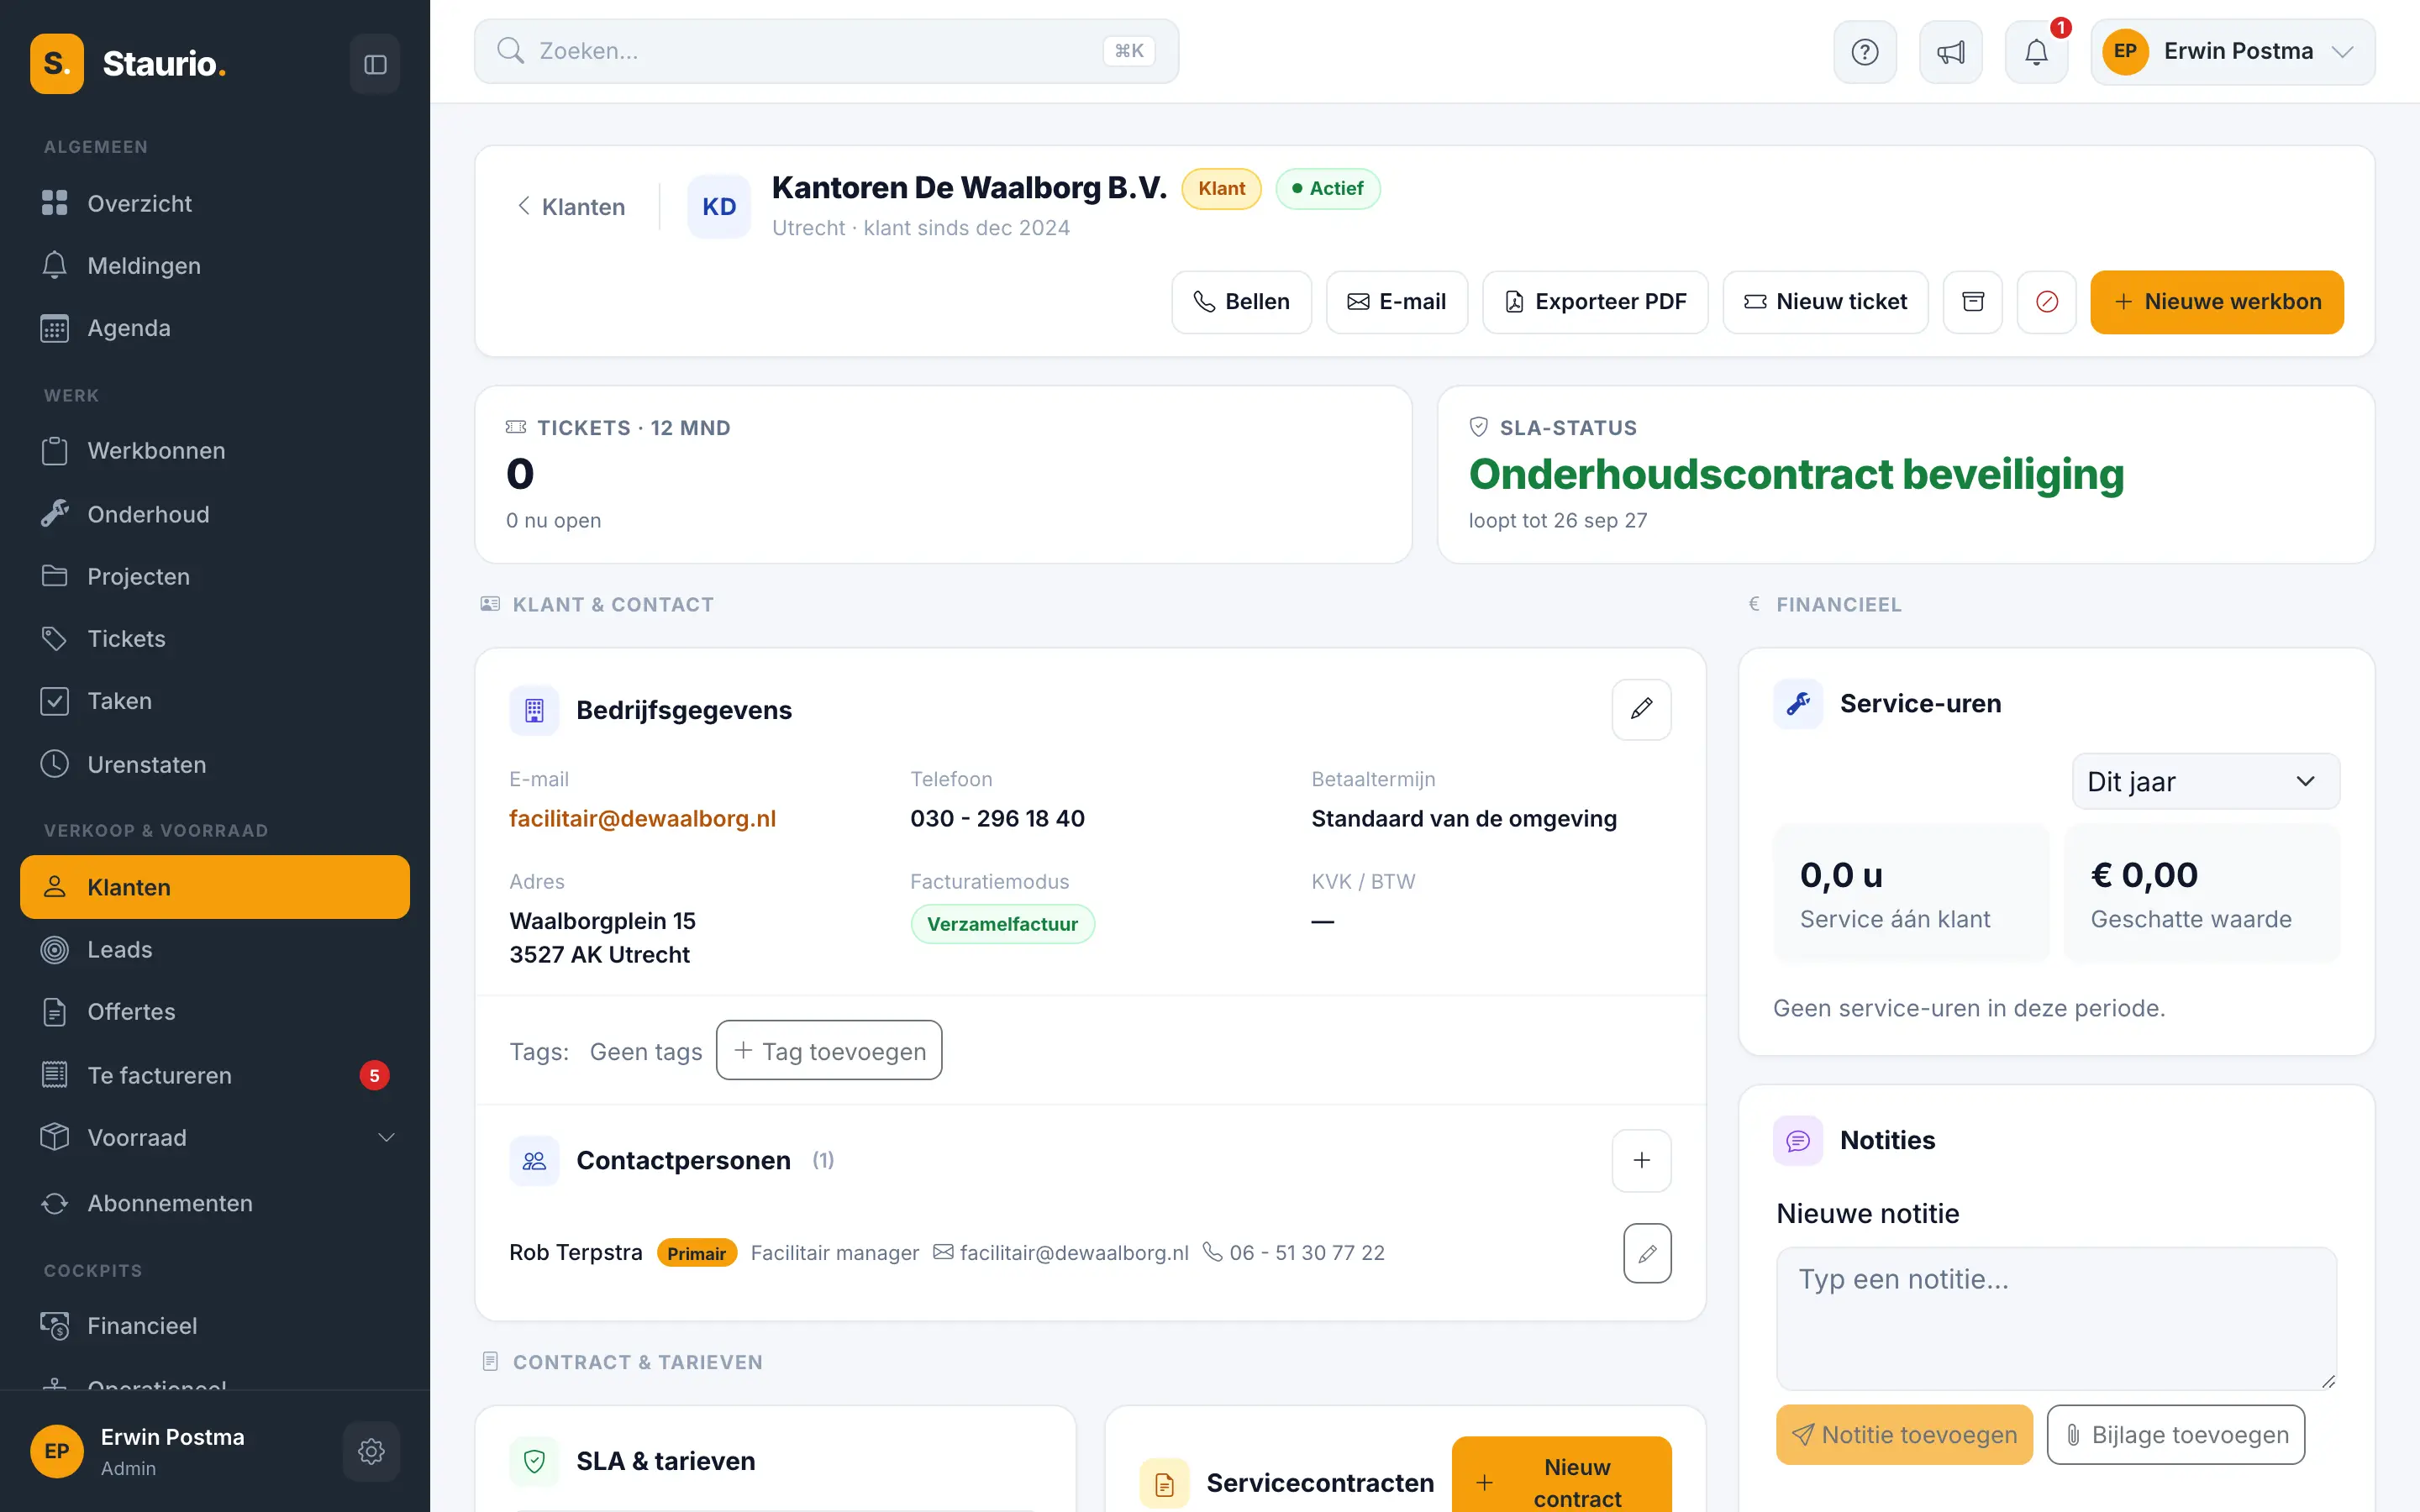Edit Bedrijfsgegevens with the pencil icon
Image resolution: width=2420 pixels, height=1512 pixels.
click(1641, 709)
